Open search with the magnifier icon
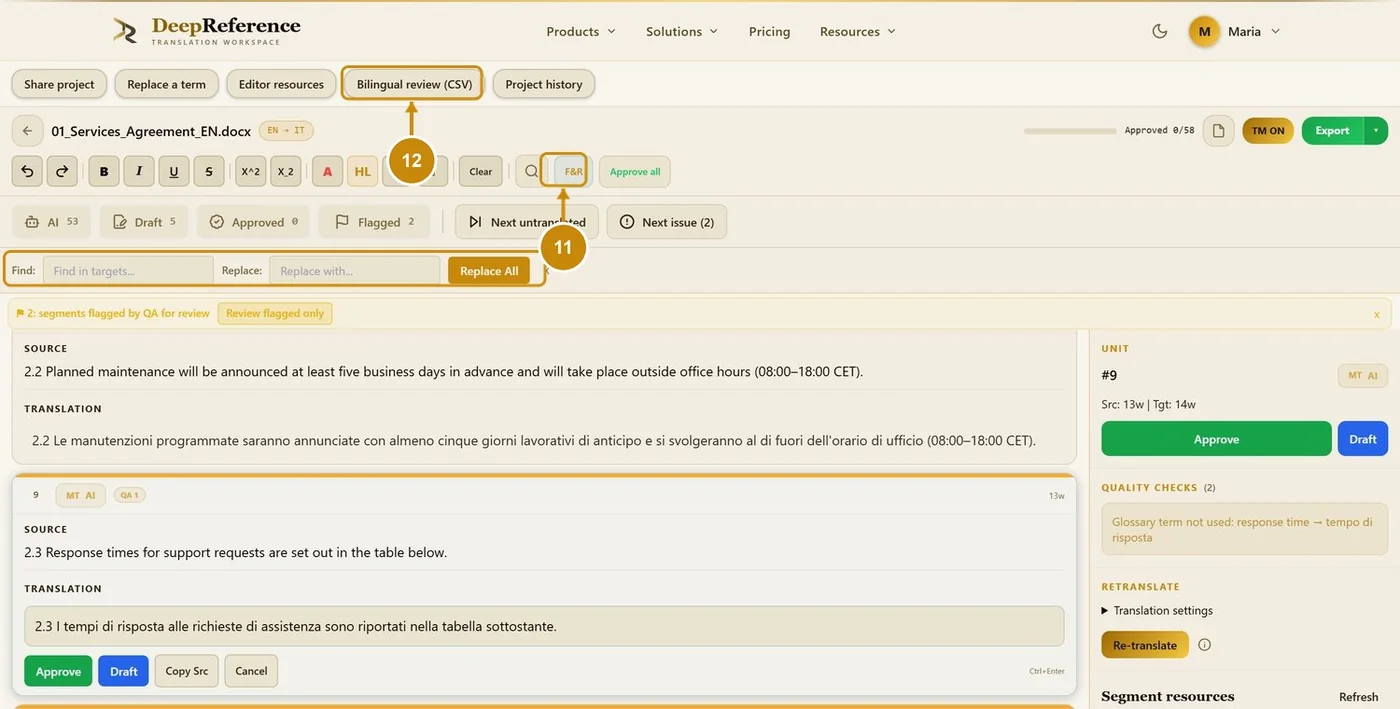Image resolution: width=1400 pixels, height=709 pixels. [531, 171]
